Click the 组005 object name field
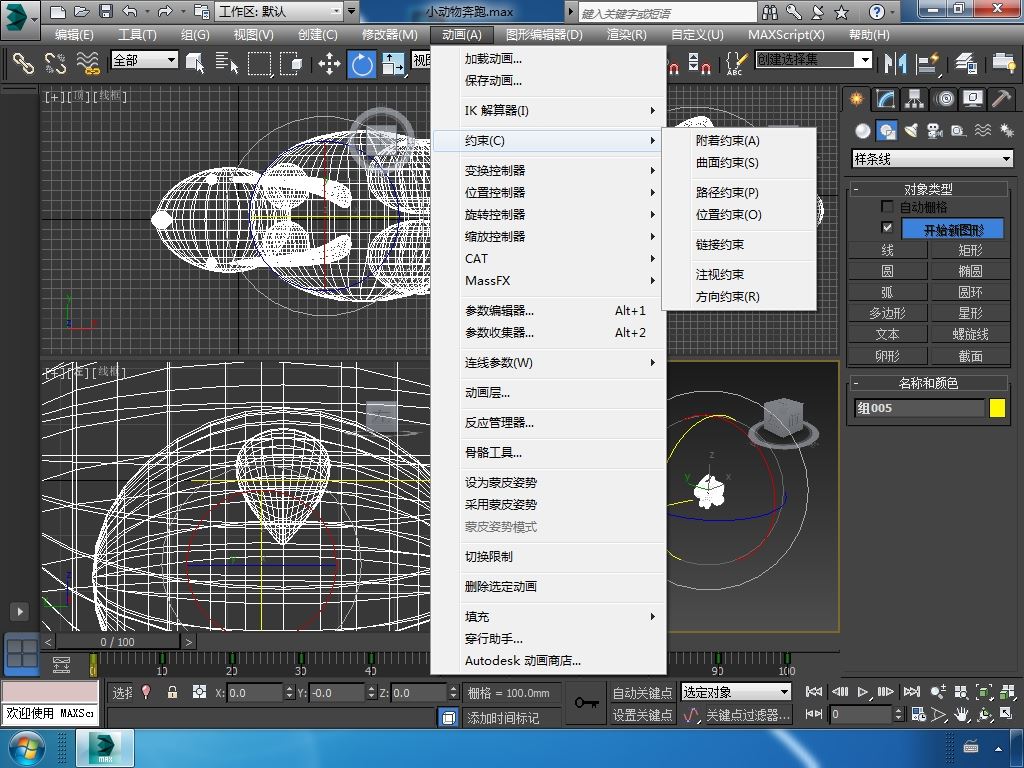1024x768 pixels. 919,408
